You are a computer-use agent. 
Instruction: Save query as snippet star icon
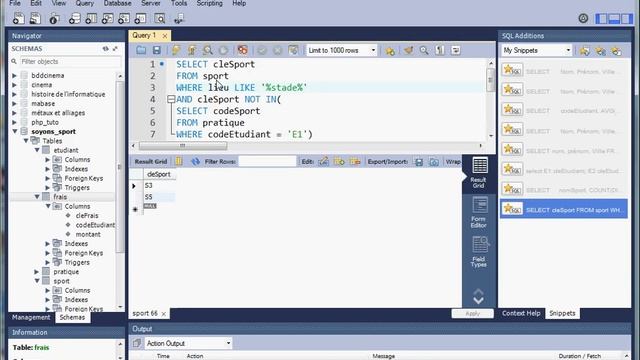(x=390, y=51)
